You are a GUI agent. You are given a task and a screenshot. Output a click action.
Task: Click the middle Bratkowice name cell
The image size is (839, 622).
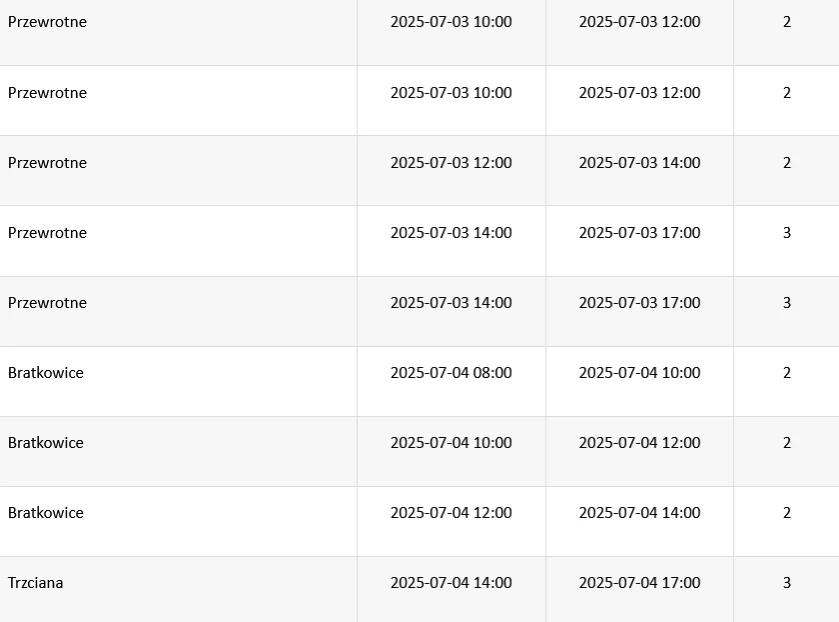click(46, 443)
